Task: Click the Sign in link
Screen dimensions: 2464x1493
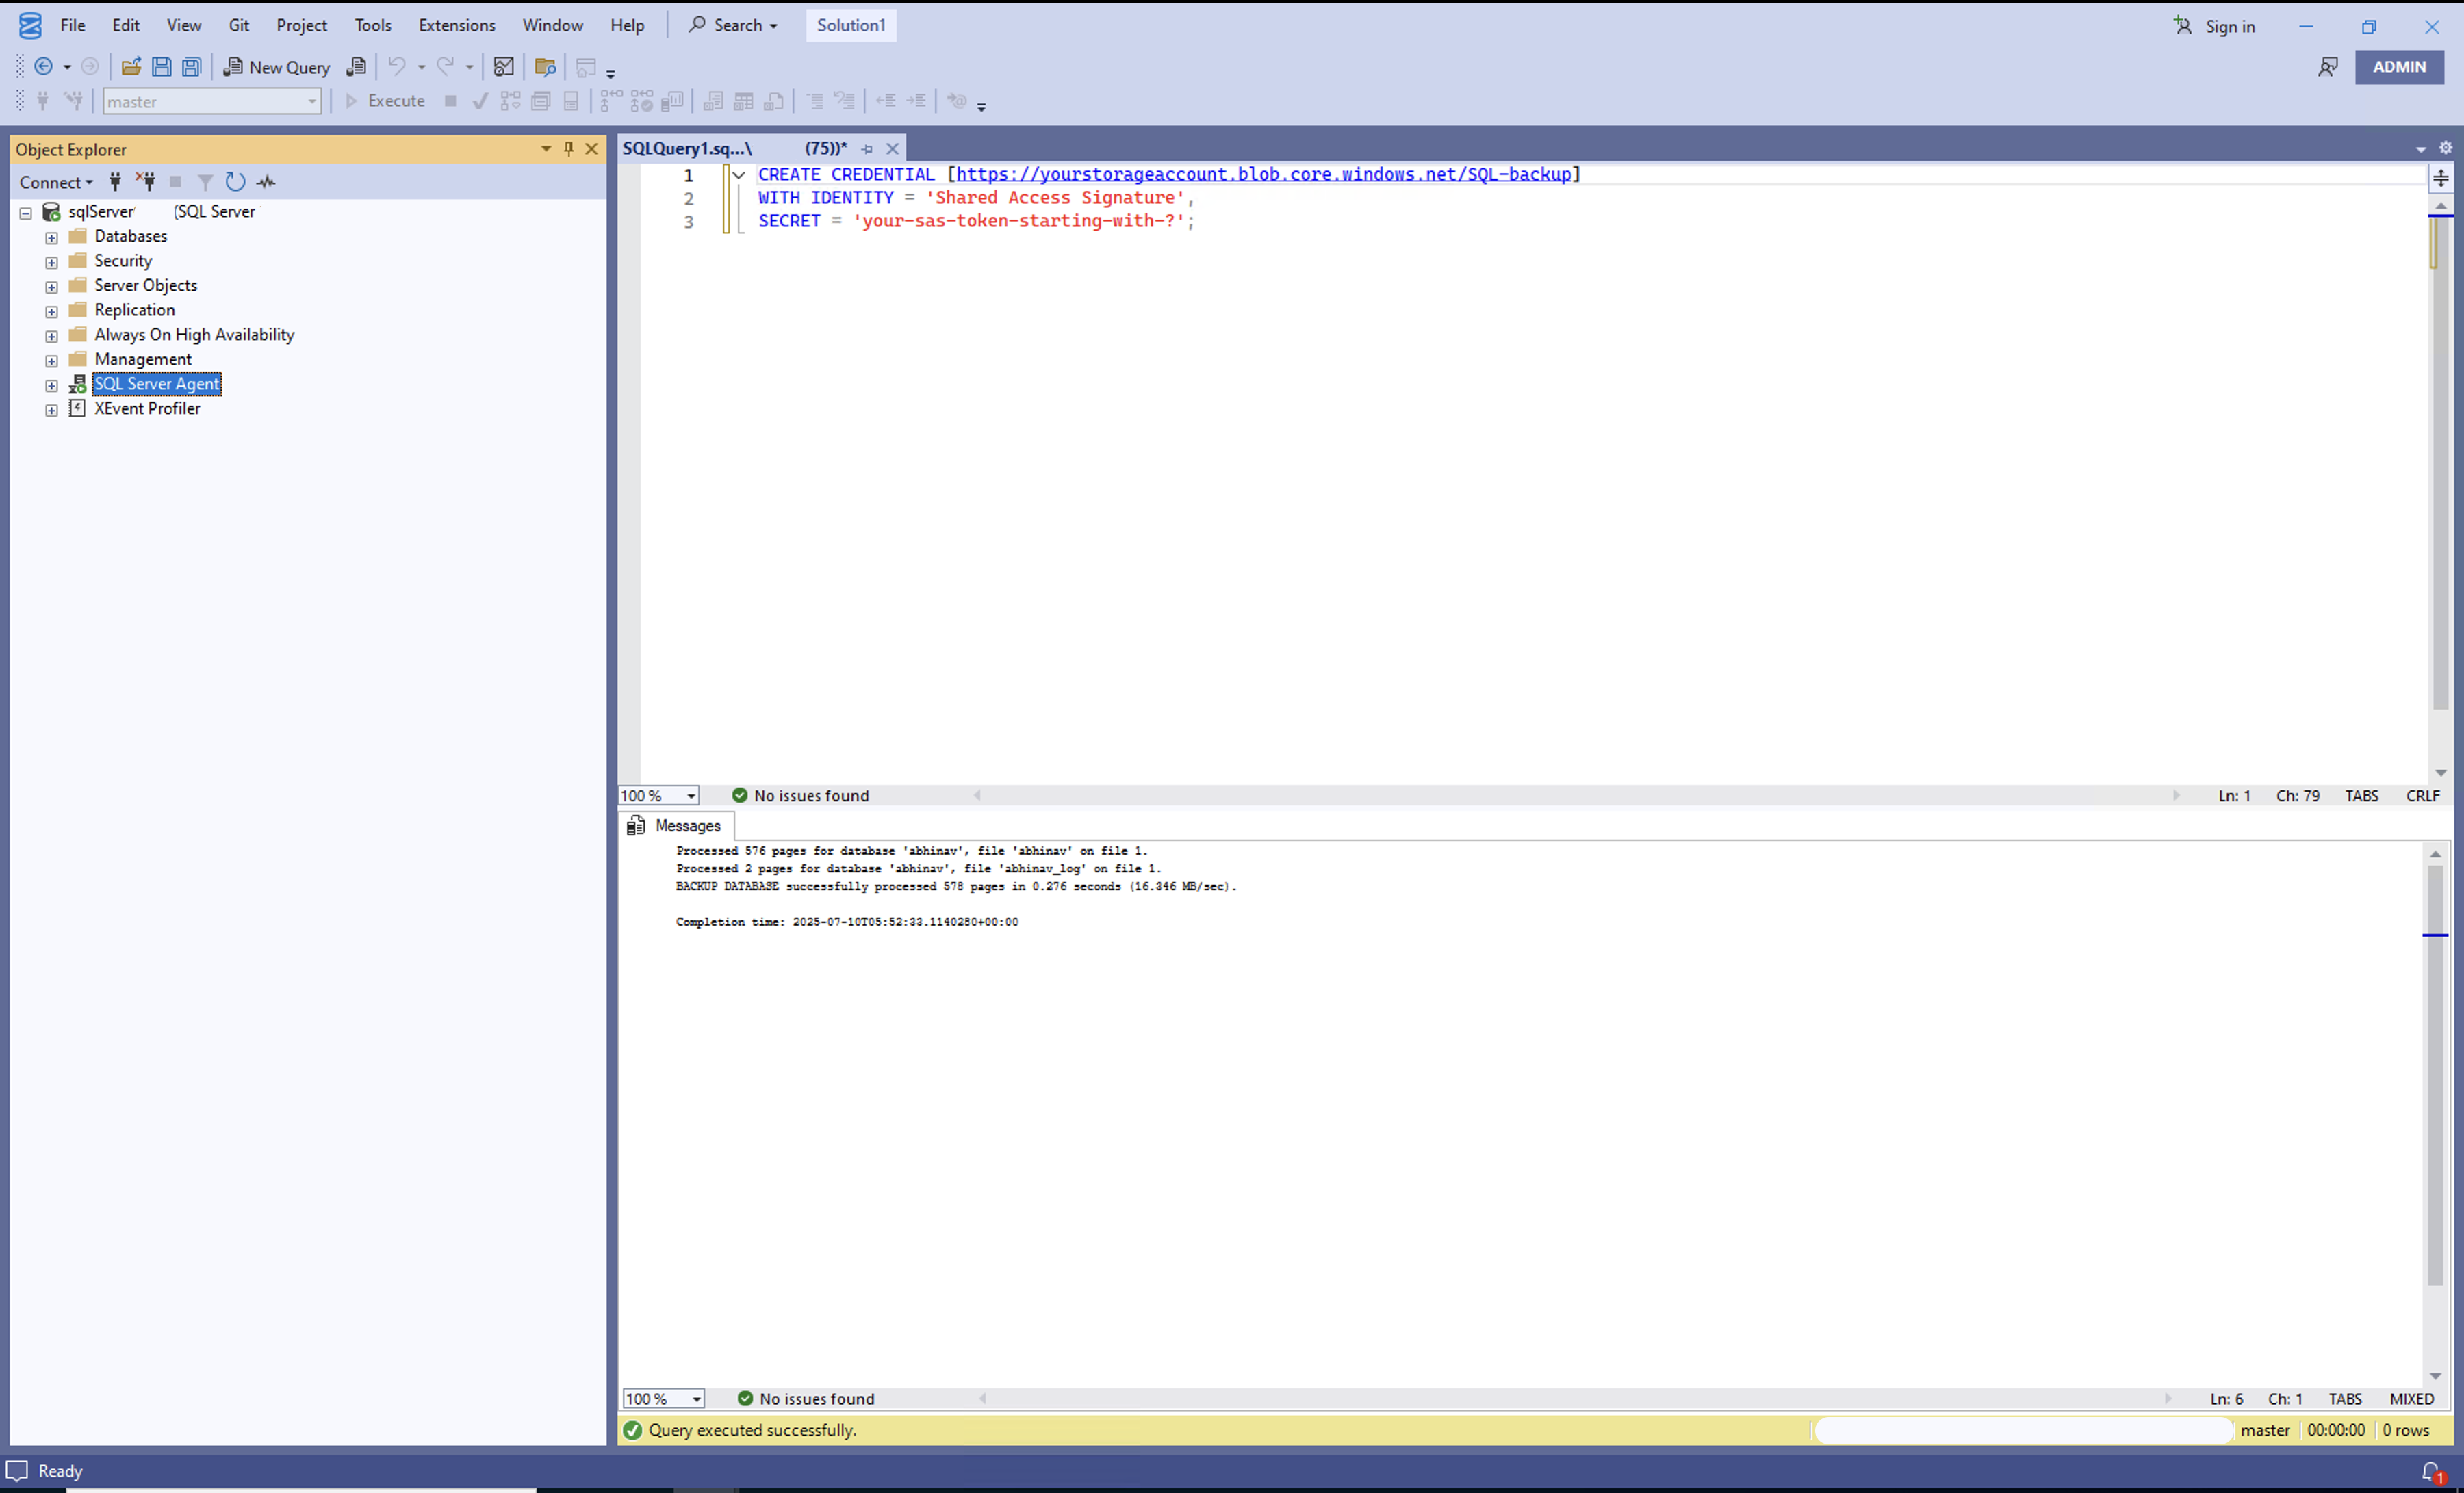Action: click(2229, 27)
